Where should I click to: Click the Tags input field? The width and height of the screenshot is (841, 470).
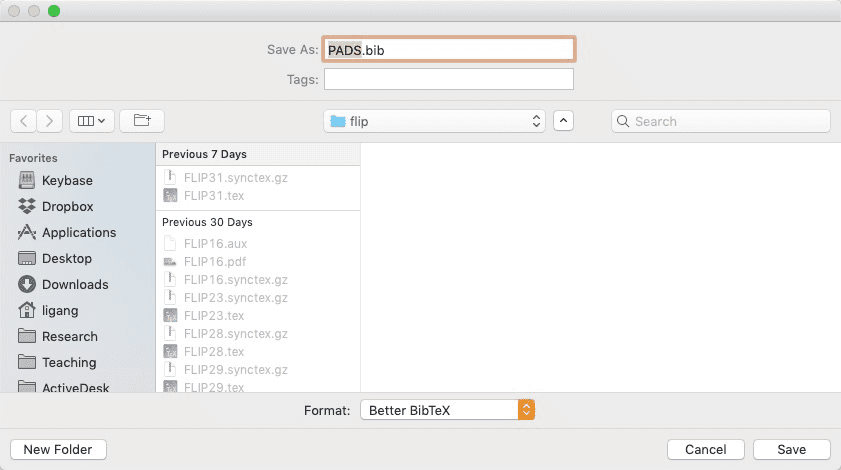point(449,79)
